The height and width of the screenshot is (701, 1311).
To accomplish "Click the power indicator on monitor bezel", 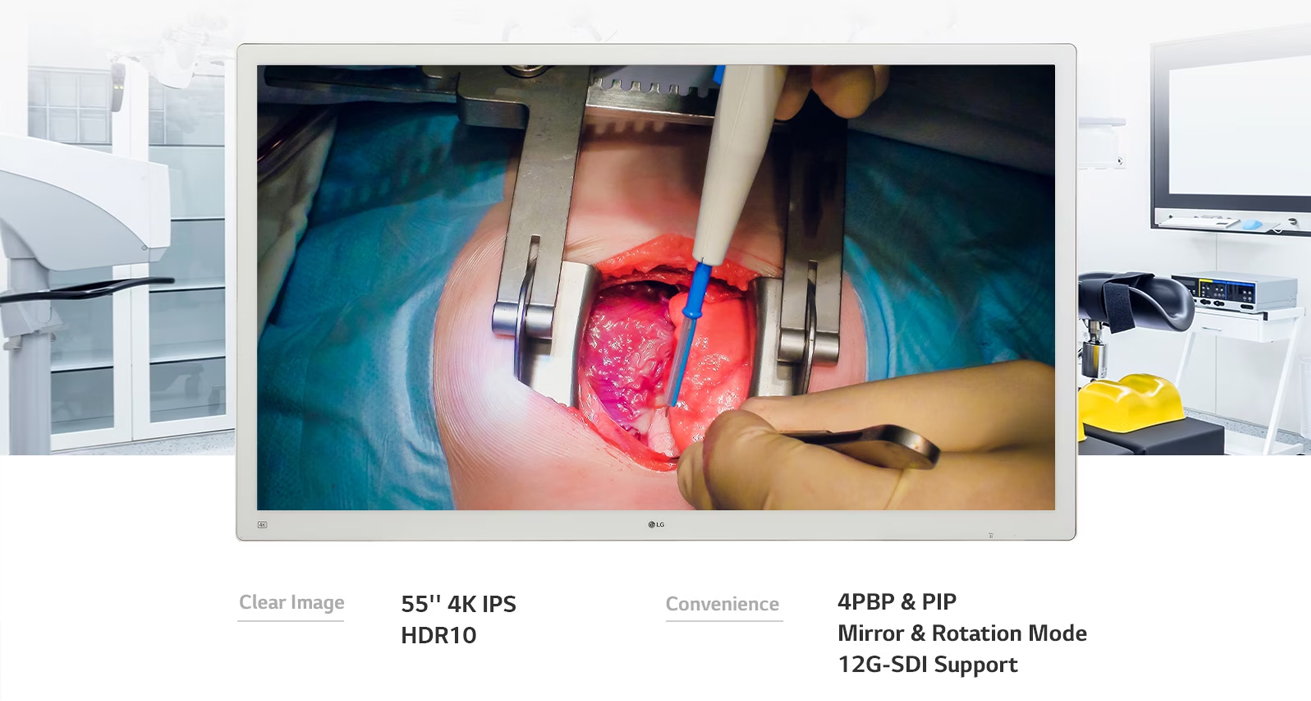I will coord(990,535).
